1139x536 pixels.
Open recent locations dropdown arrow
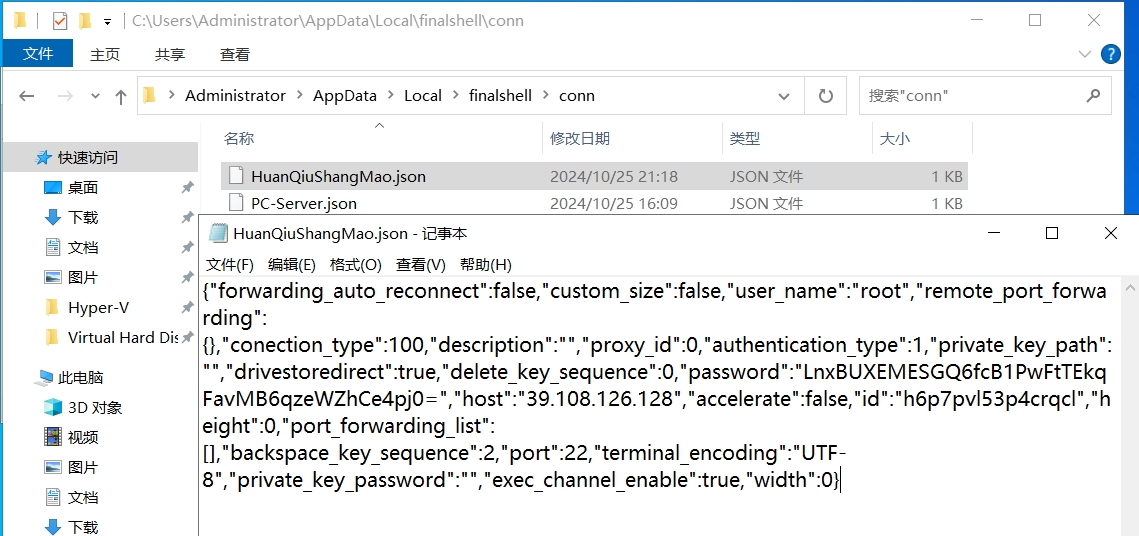[95, 96]
